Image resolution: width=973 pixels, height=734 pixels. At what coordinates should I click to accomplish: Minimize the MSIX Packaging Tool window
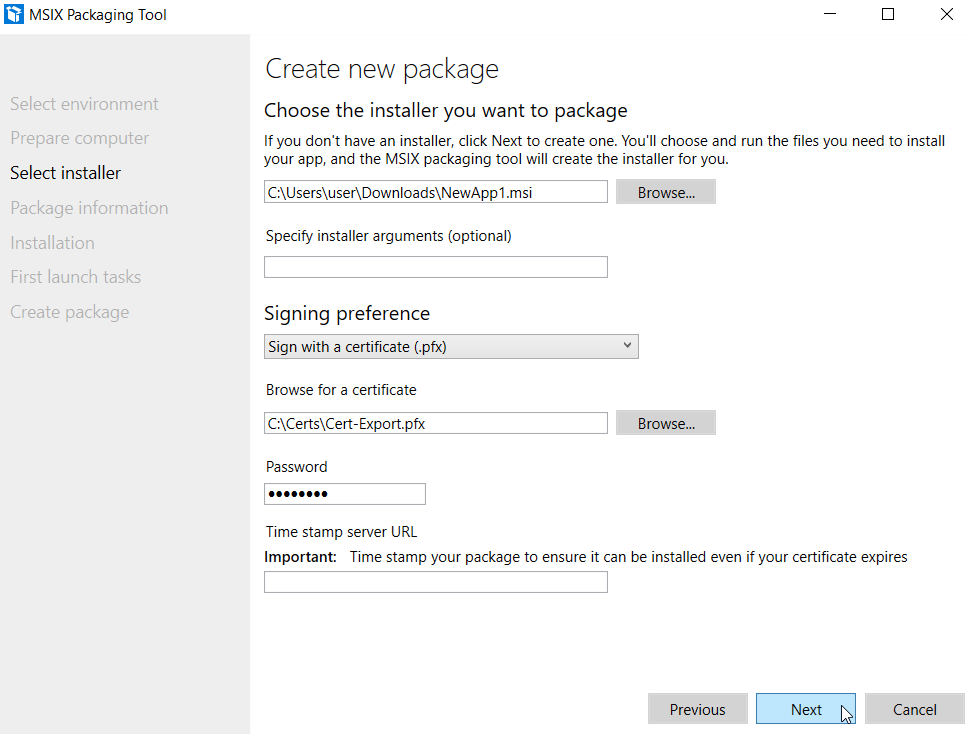(x=830, y=14)
